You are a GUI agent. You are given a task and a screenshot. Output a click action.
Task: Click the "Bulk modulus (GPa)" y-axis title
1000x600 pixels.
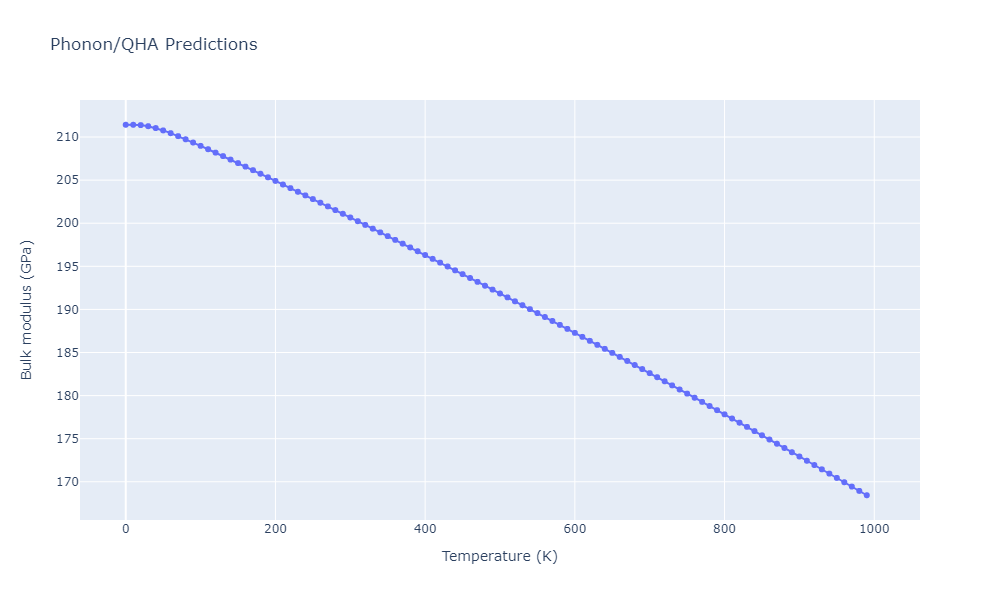[x=27, y=310]
